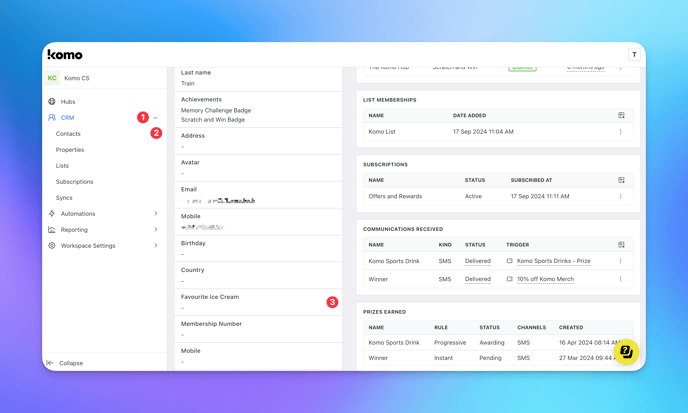
Task: Click the Workspace Settings gear icon
Action: click(x=52, y=246)
